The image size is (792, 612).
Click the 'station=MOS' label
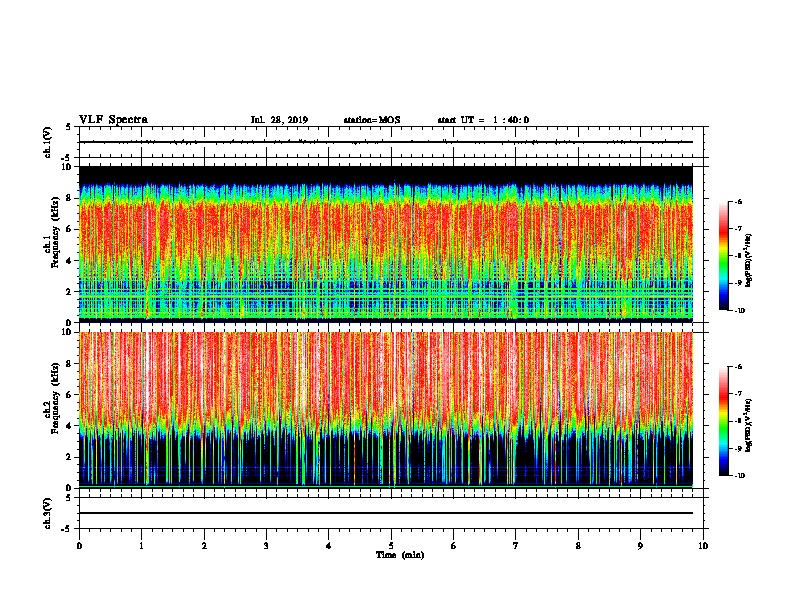pos(372,120)
